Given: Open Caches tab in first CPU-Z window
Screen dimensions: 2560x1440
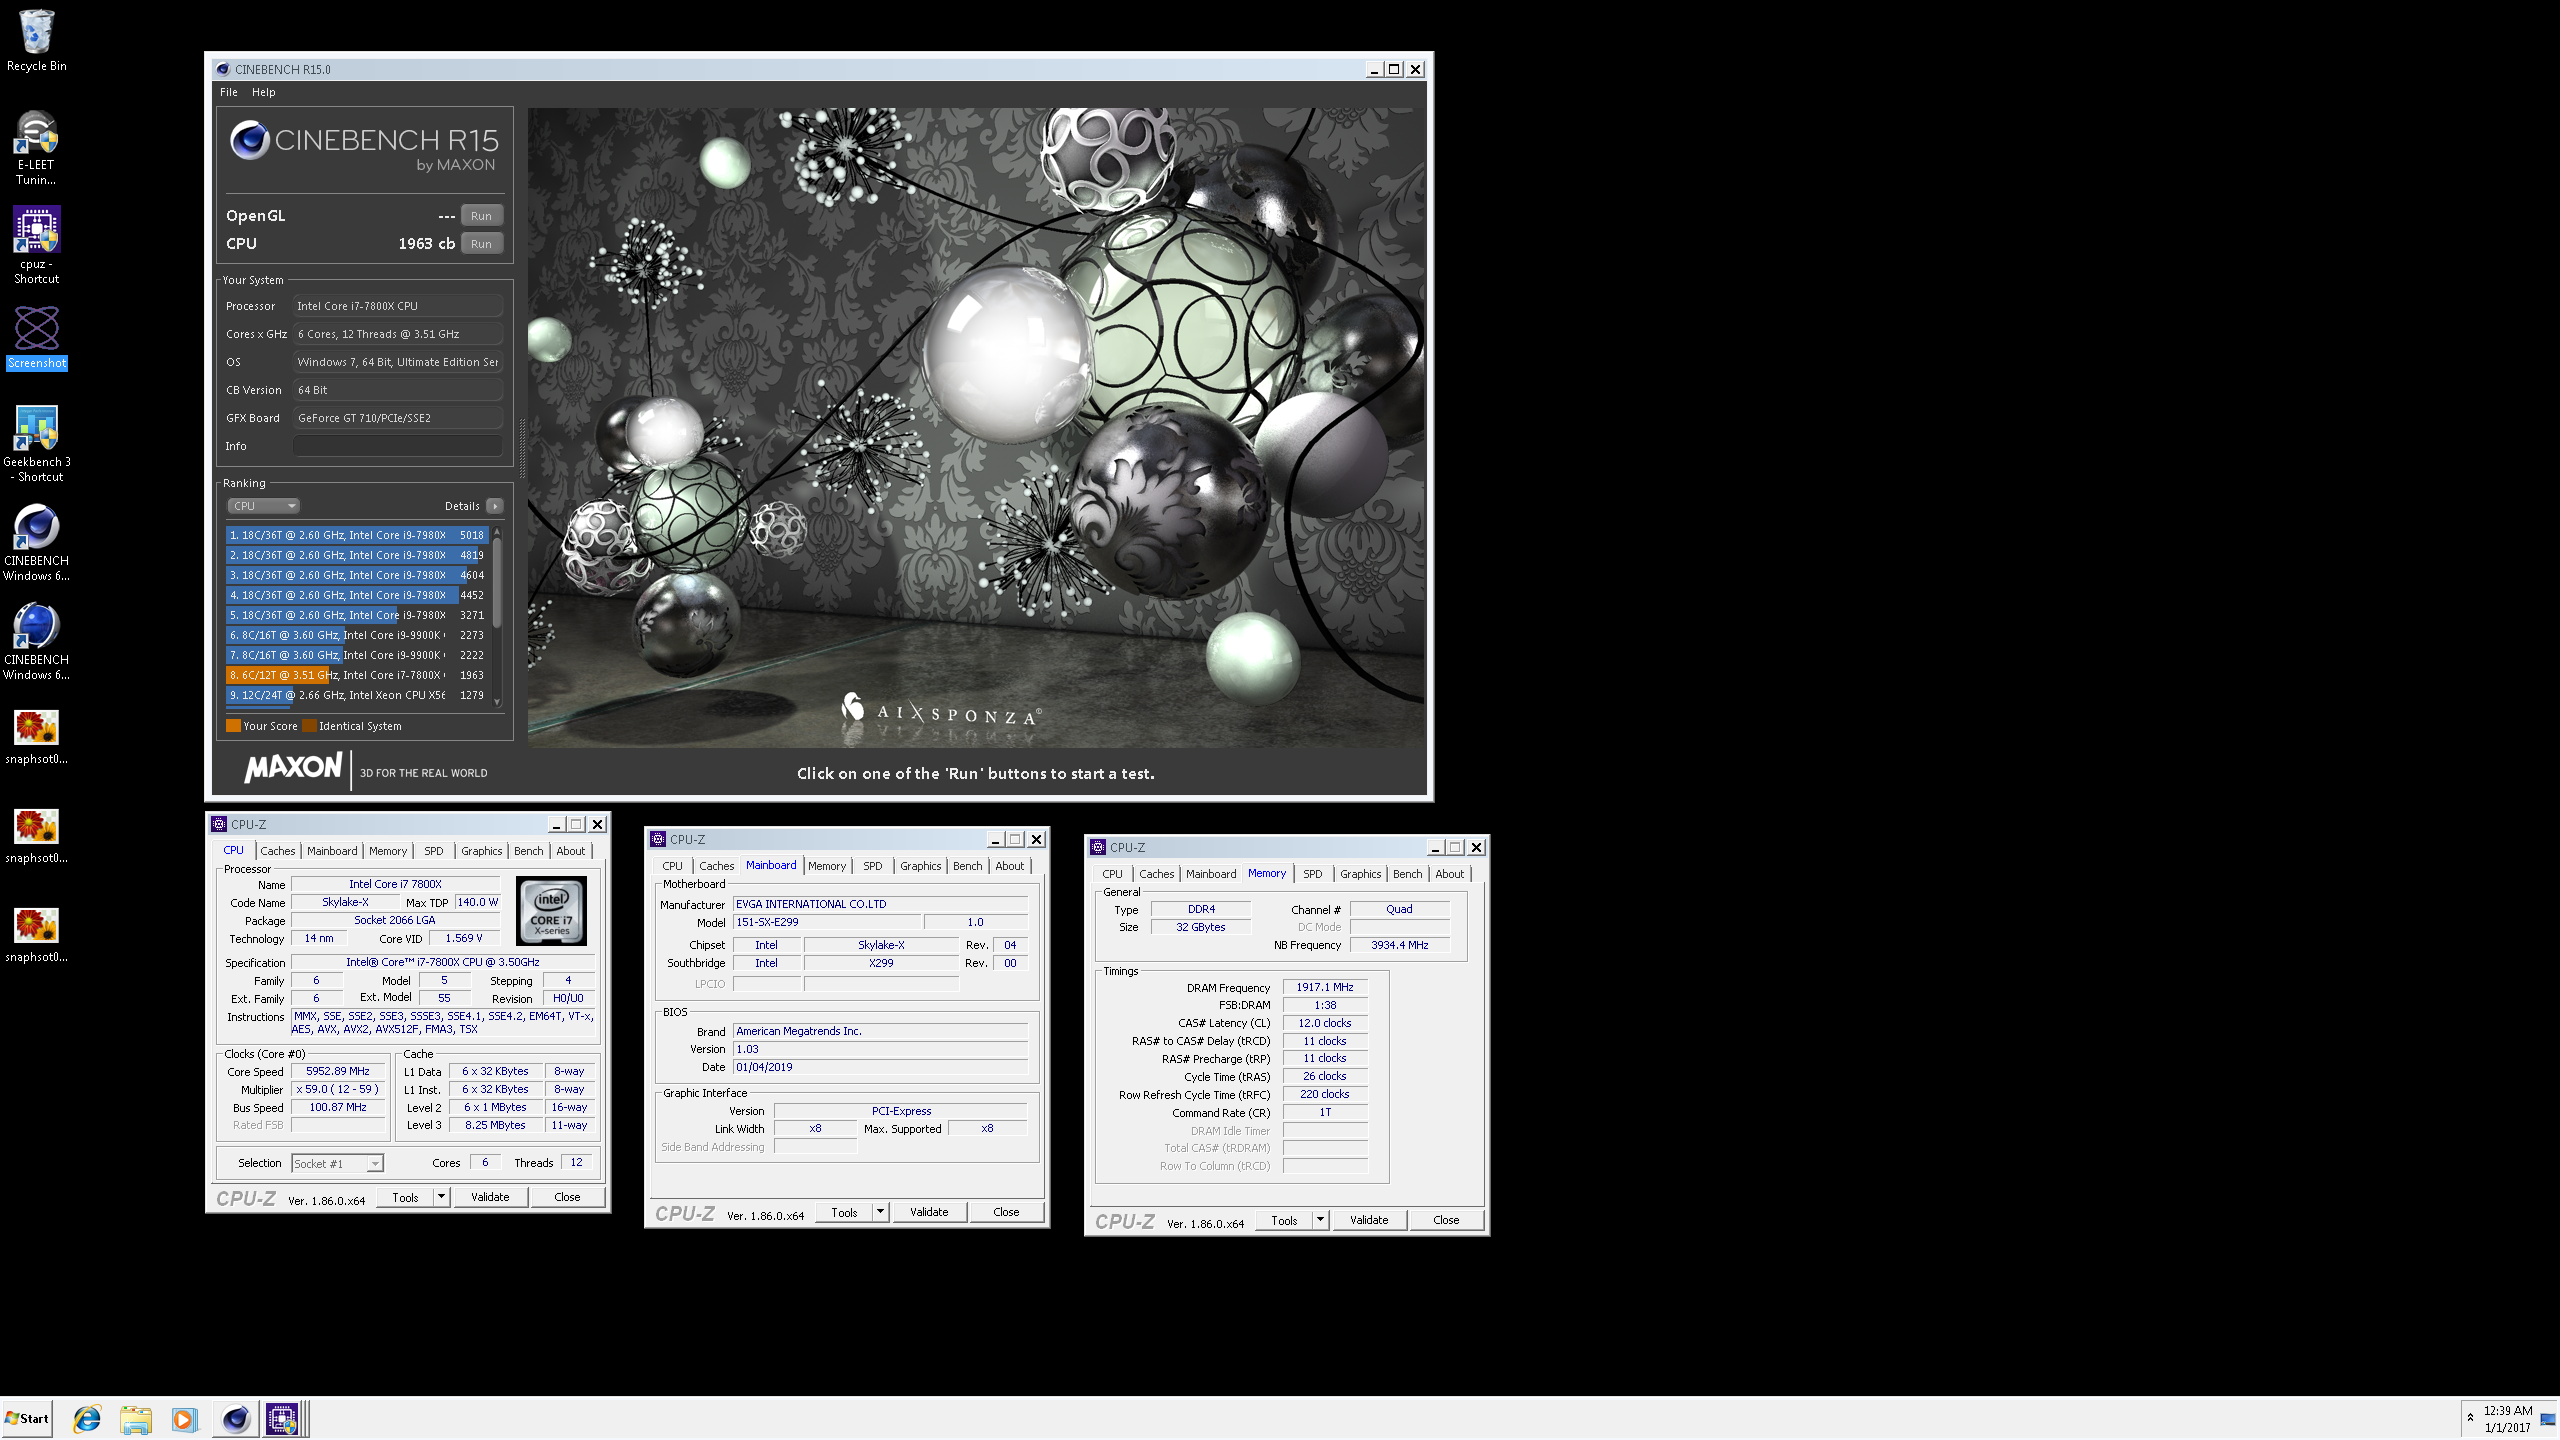Looking at the screenshot, I should point(278,851).
